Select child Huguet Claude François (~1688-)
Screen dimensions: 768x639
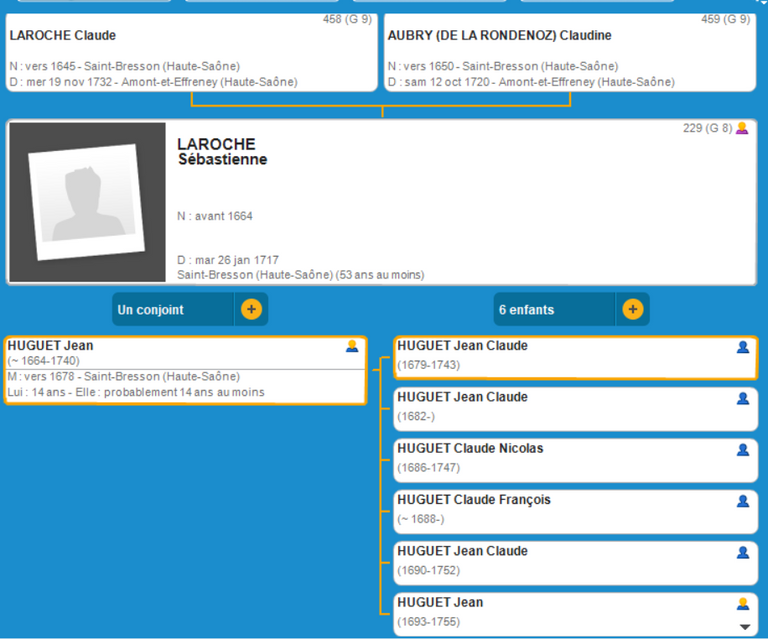click(474, 500)
